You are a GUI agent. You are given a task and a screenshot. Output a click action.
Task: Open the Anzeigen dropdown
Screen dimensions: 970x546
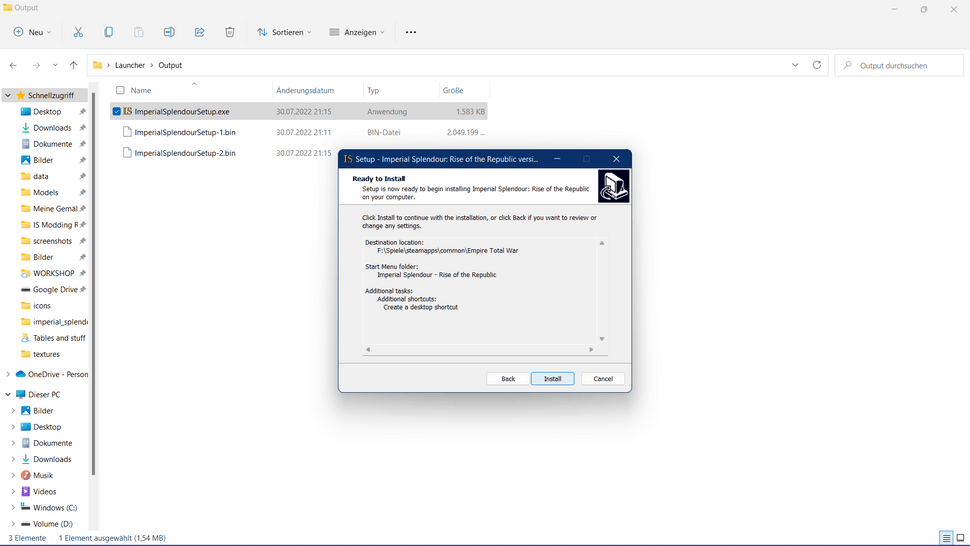coord(357,32)
